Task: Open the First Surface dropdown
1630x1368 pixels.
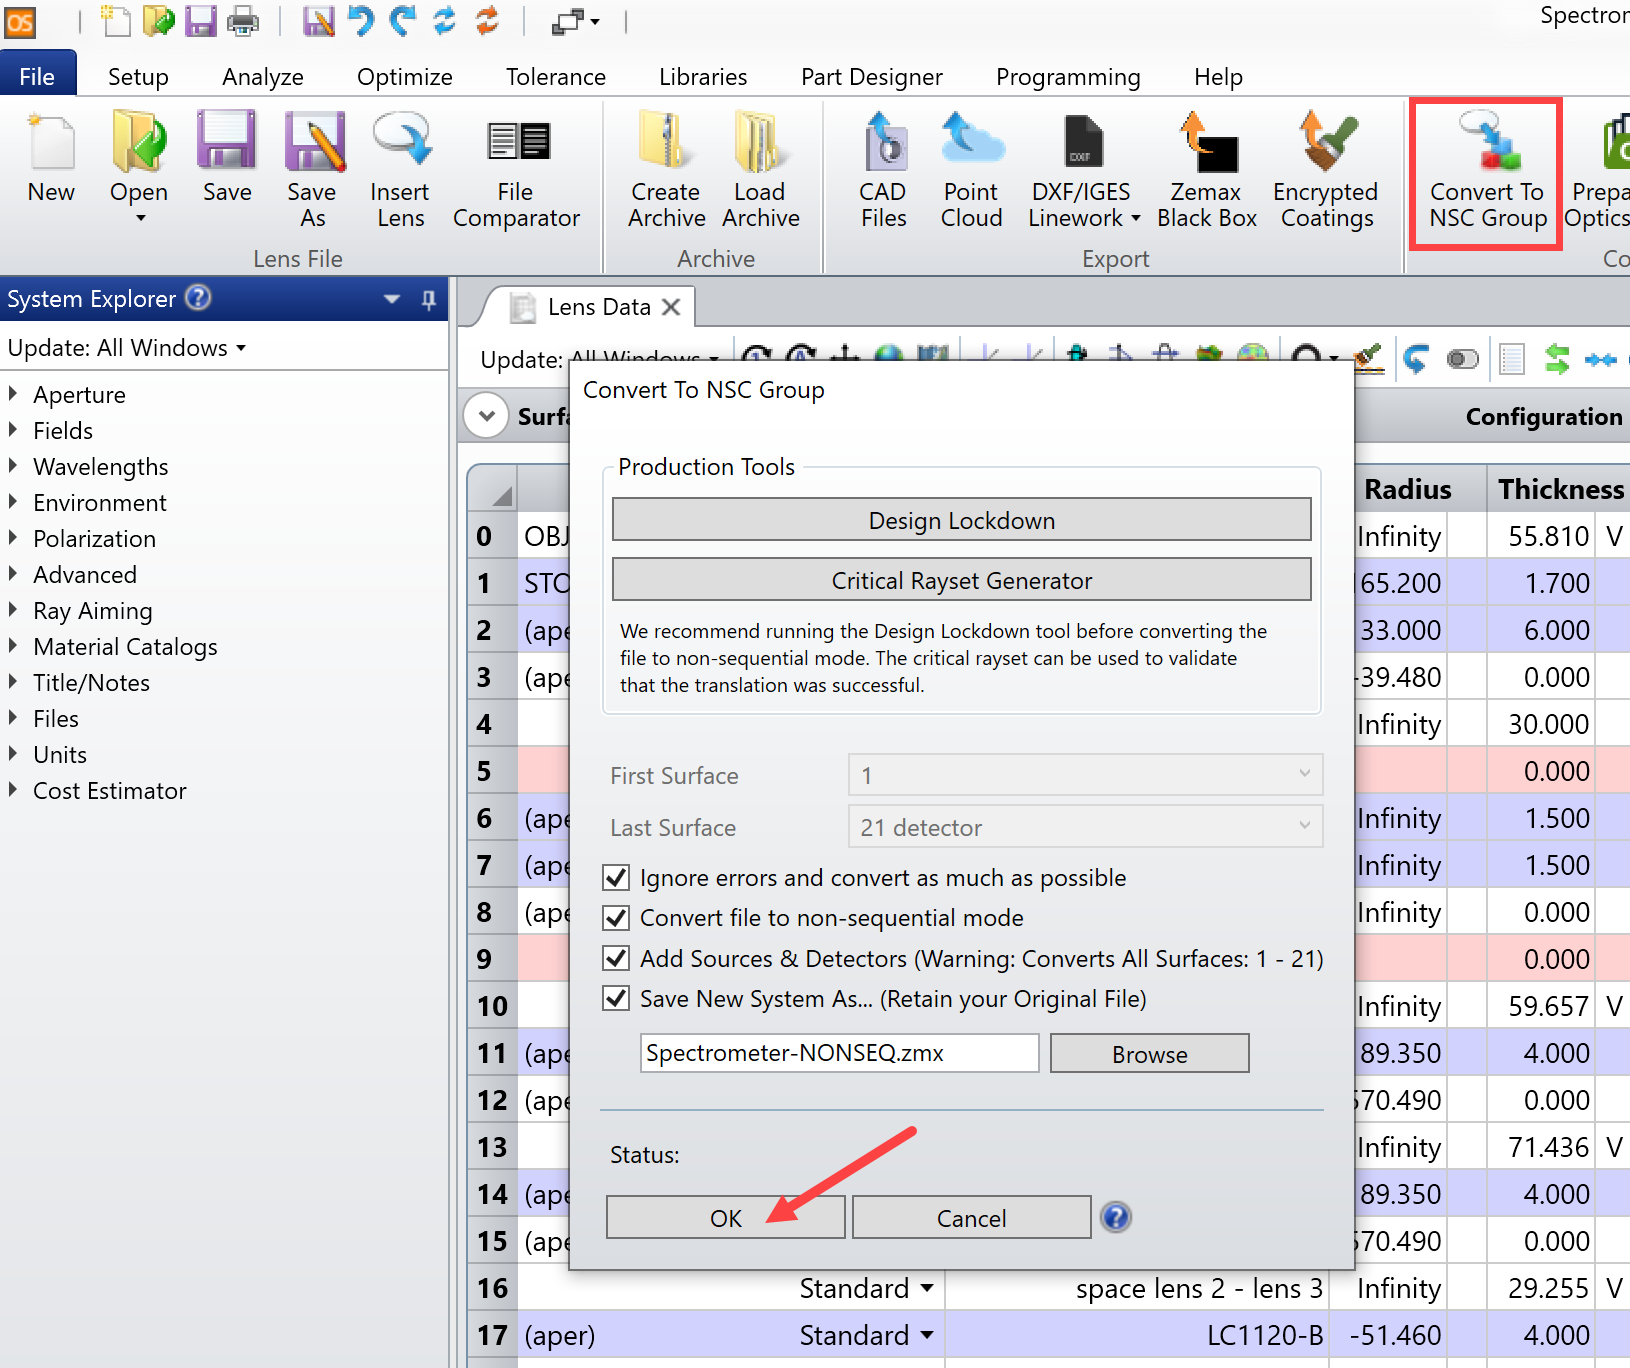Action: 1085,774
